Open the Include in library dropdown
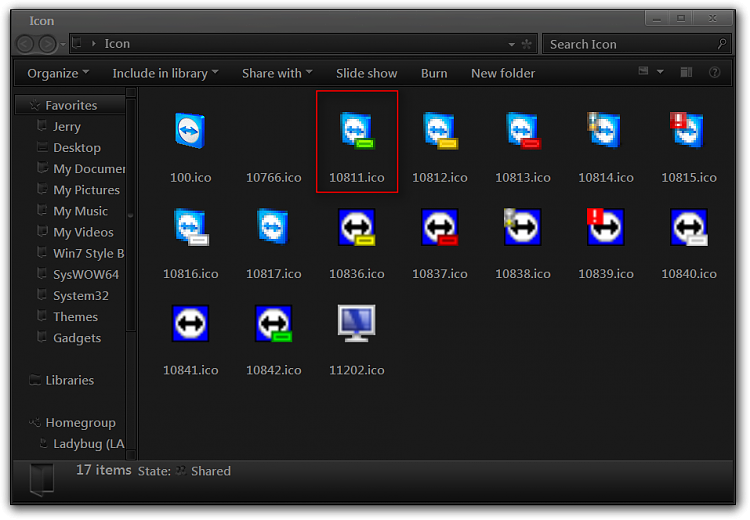This screenshot has height=520, width=750. [x=165, y=73]
